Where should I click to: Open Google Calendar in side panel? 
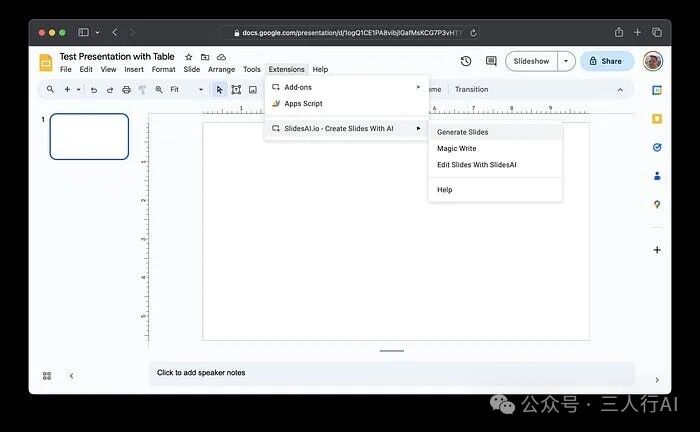[x=657, y=90]
